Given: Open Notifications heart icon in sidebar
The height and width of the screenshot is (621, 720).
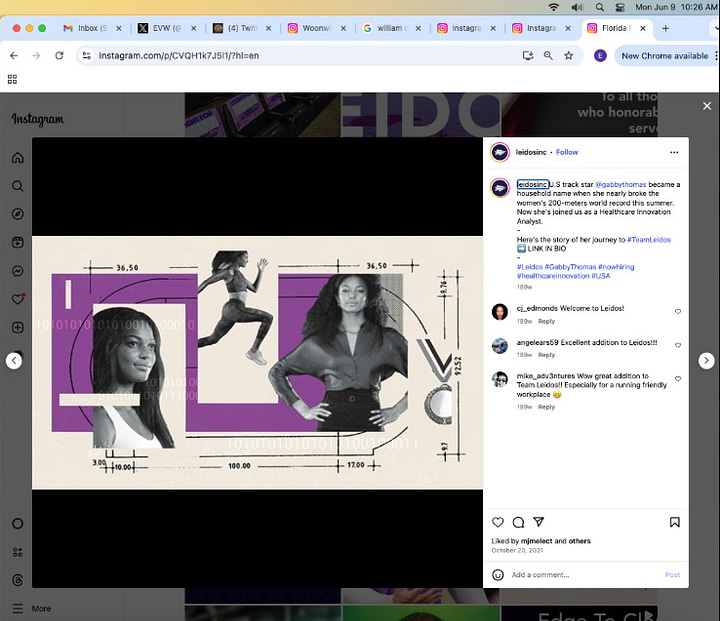Looking at the screenshot, I should (x=17, y=299).
